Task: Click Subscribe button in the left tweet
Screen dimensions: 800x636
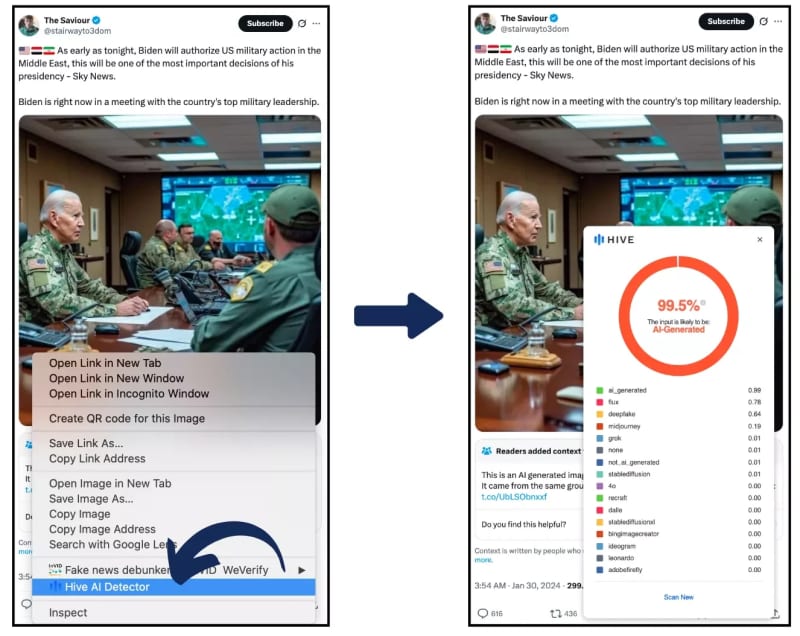Action: (x=265, y=23)
